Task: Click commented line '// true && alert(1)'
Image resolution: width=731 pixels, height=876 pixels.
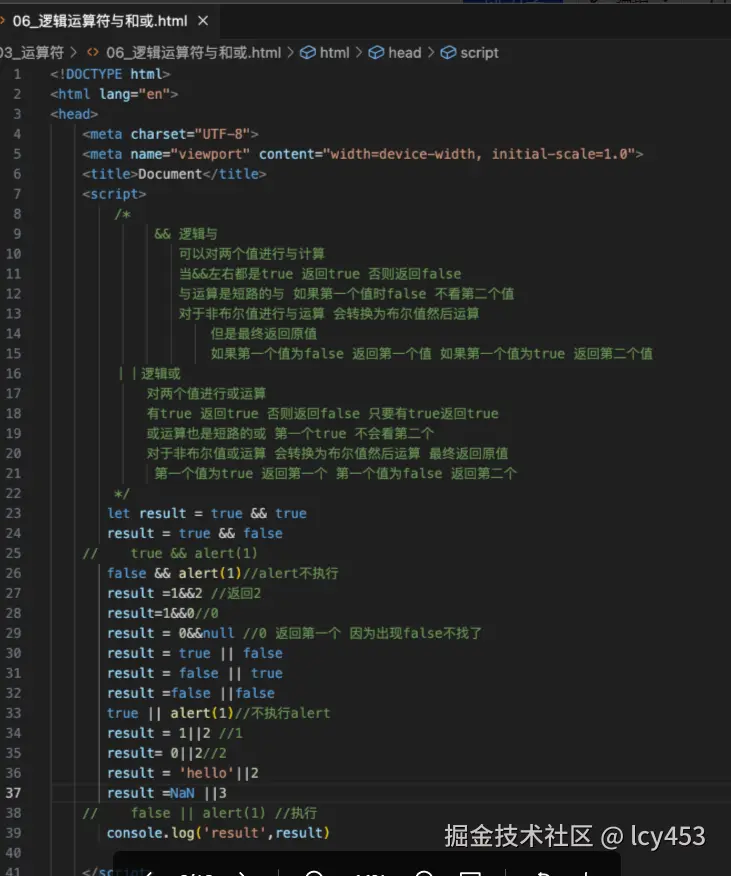Action: point(170,554)
